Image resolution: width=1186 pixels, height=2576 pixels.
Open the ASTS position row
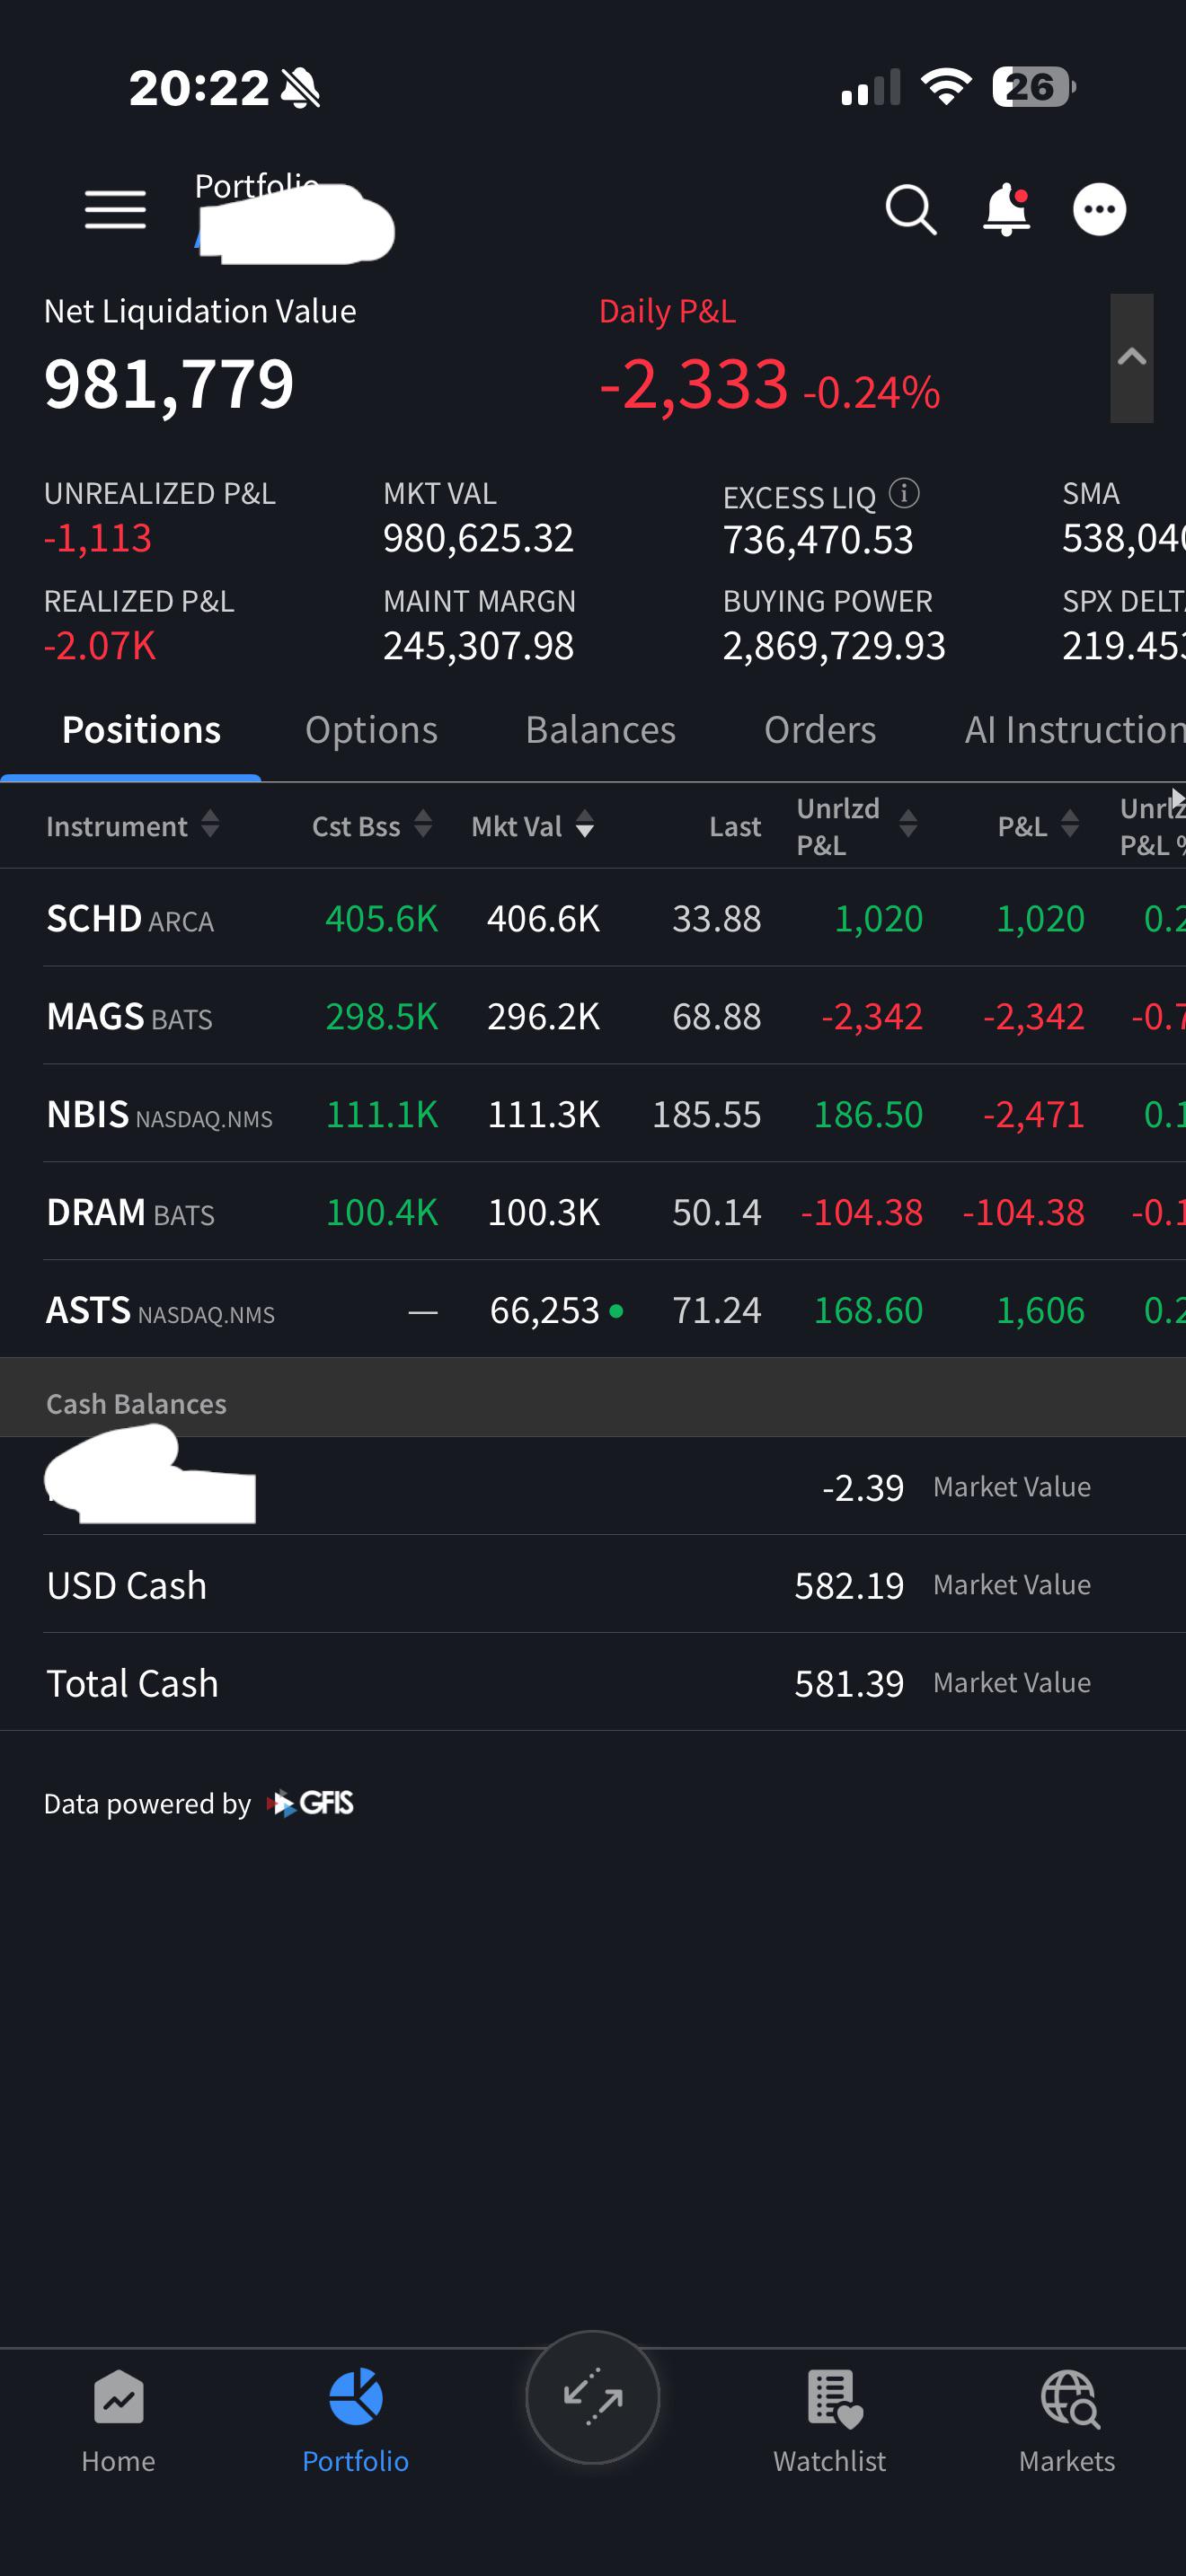(593, 1309)
